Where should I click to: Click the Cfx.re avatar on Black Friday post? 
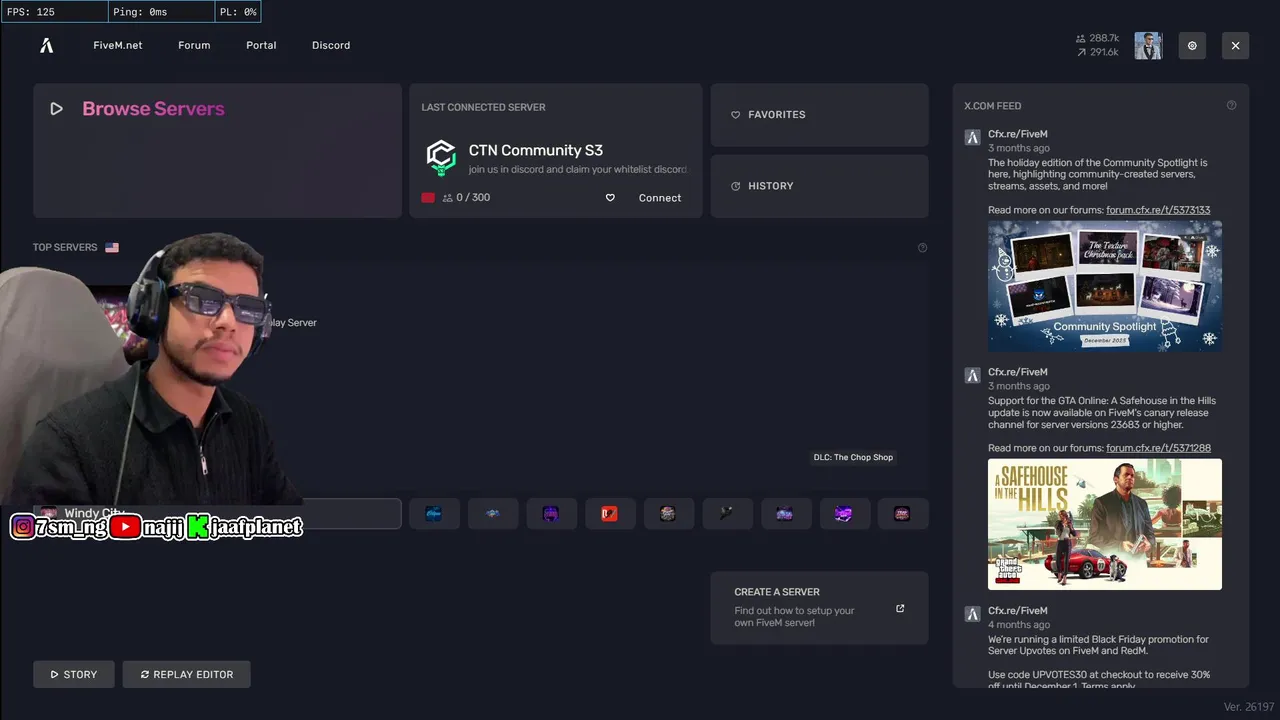tap(972, 613)
